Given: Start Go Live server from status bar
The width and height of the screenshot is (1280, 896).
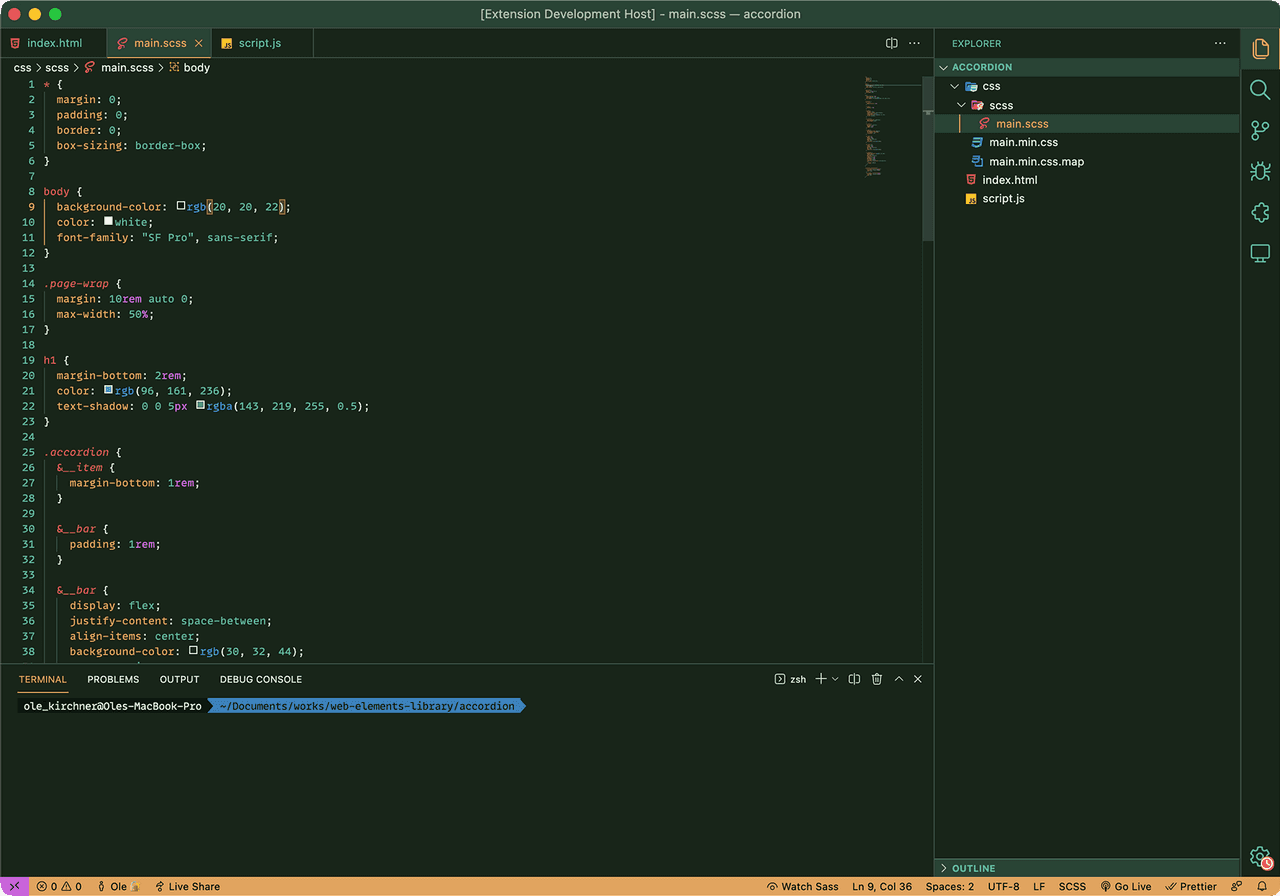Looking at the screenshot, I should [x=1126, y=886].
